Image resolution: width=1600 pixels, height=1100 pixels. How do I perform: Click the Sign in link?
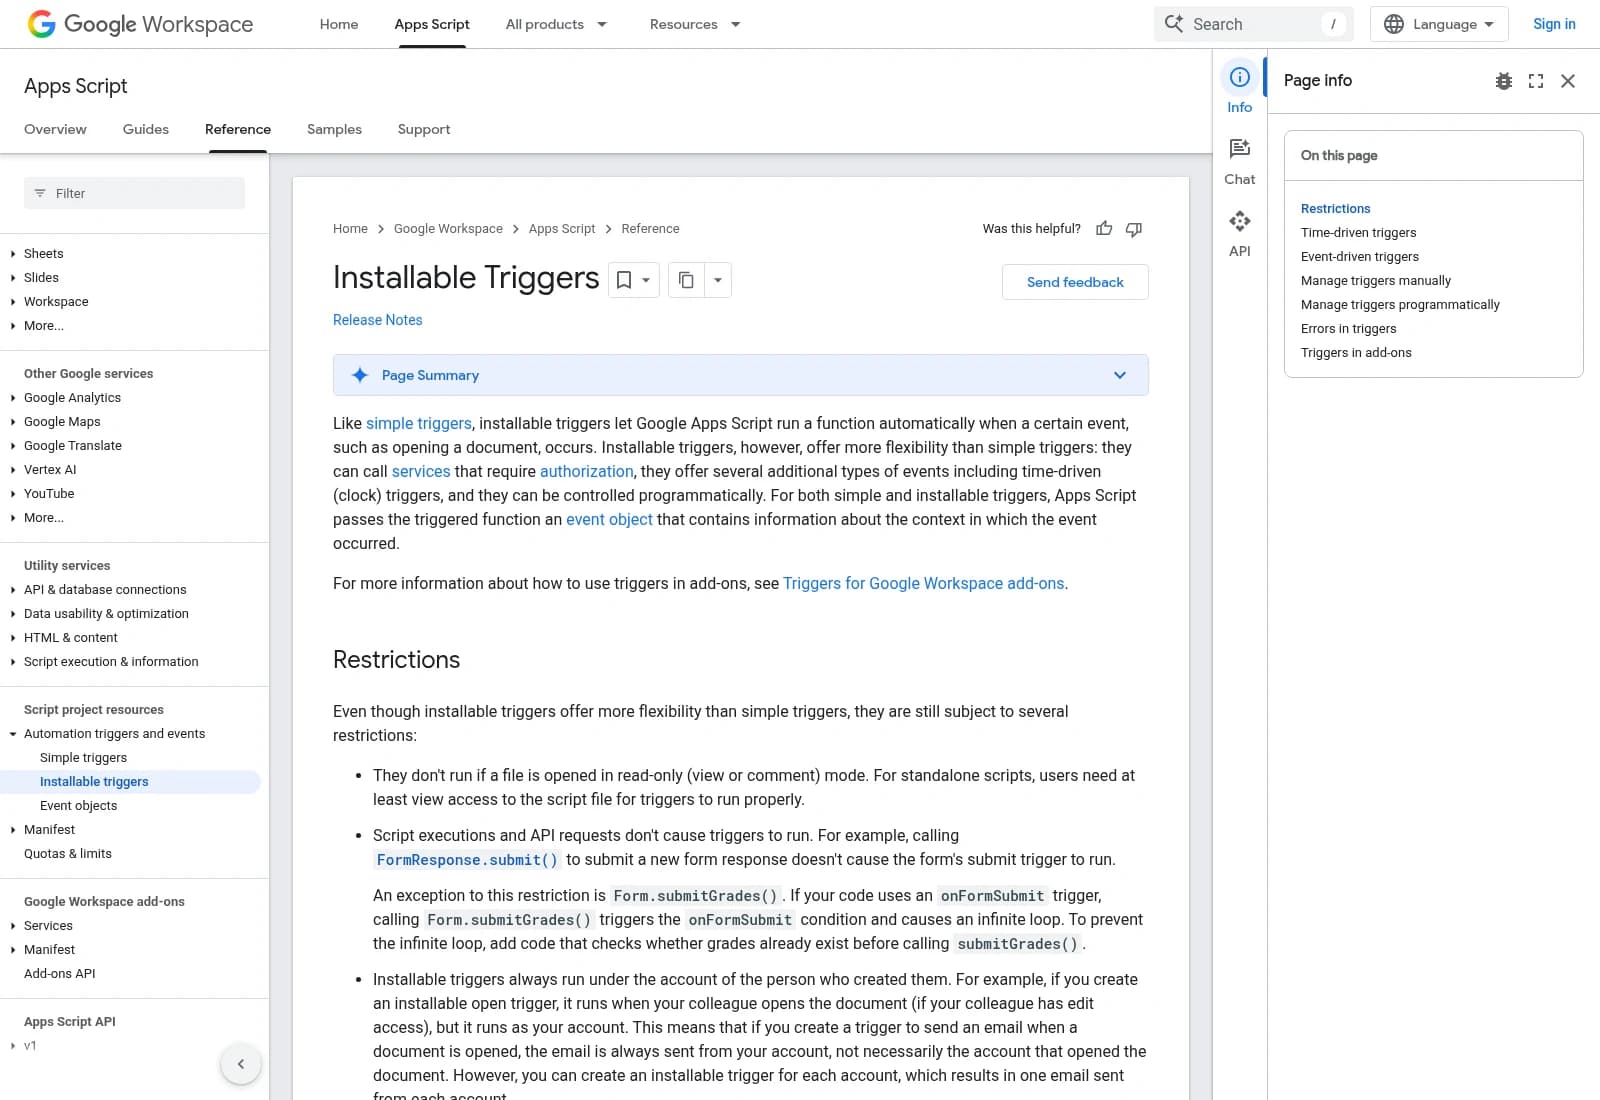[x=1554, y=24]
